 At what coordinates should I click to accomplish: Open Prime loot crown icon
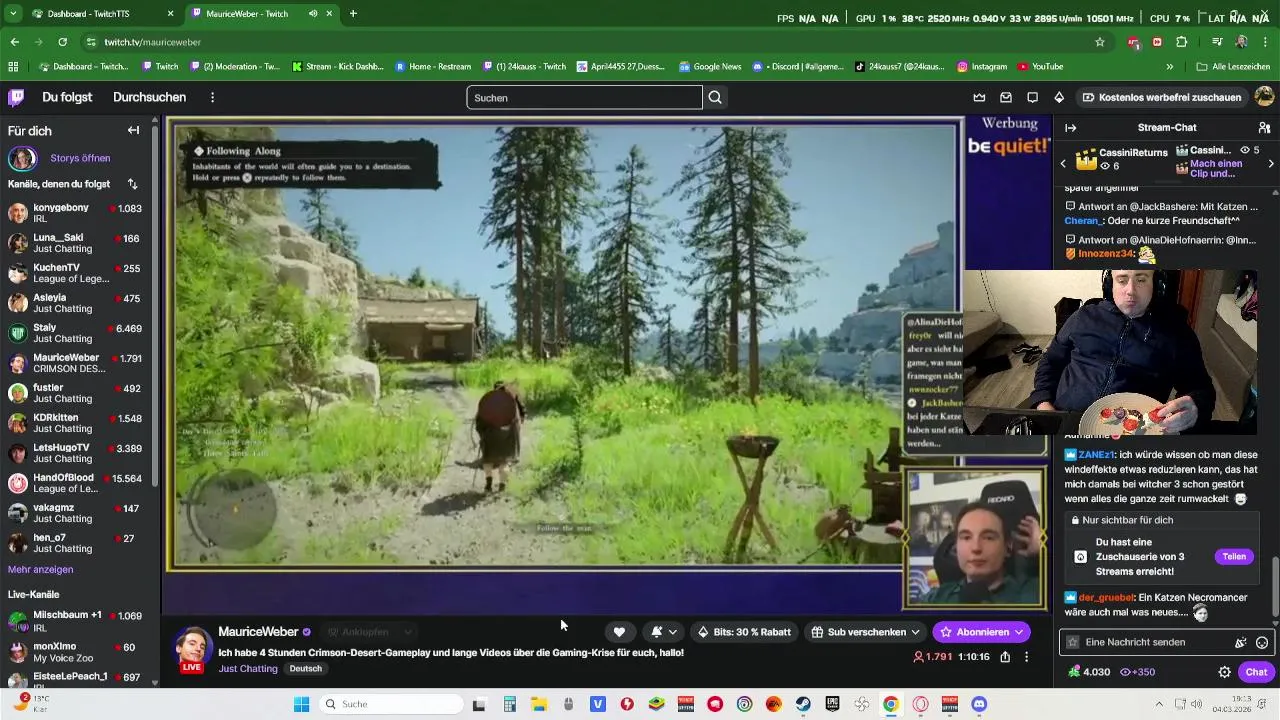click(x=979, y=97)
